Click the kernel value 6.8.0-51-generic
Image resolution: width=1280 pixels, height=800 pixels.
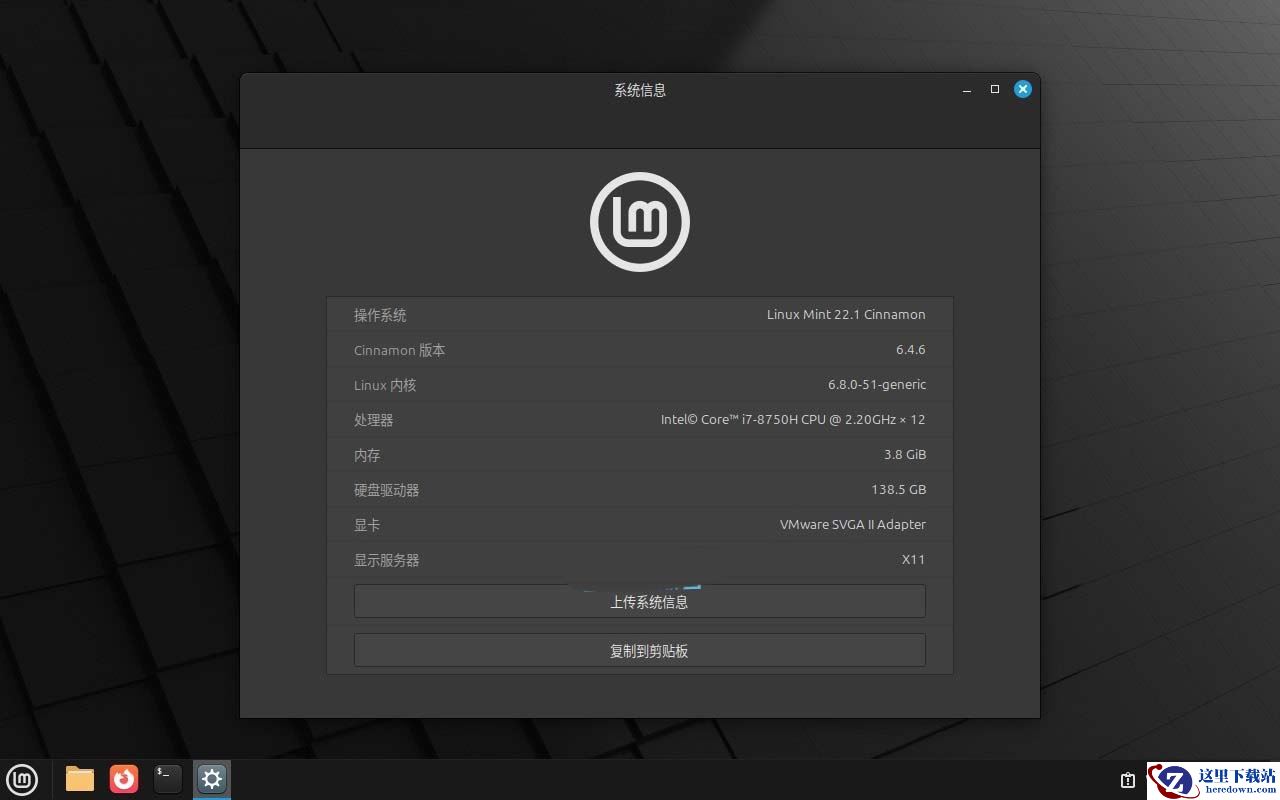coord(877,385)
